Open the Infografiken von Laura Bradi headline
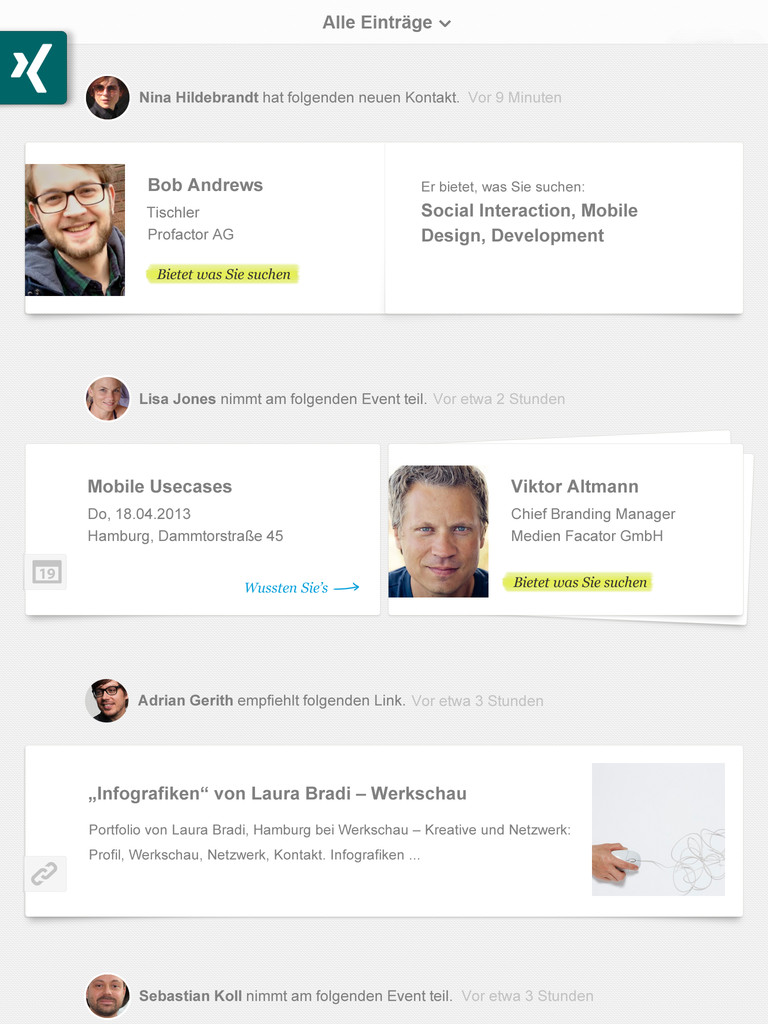The width and height of the screenshot is (768, 1024). (277, 794)
